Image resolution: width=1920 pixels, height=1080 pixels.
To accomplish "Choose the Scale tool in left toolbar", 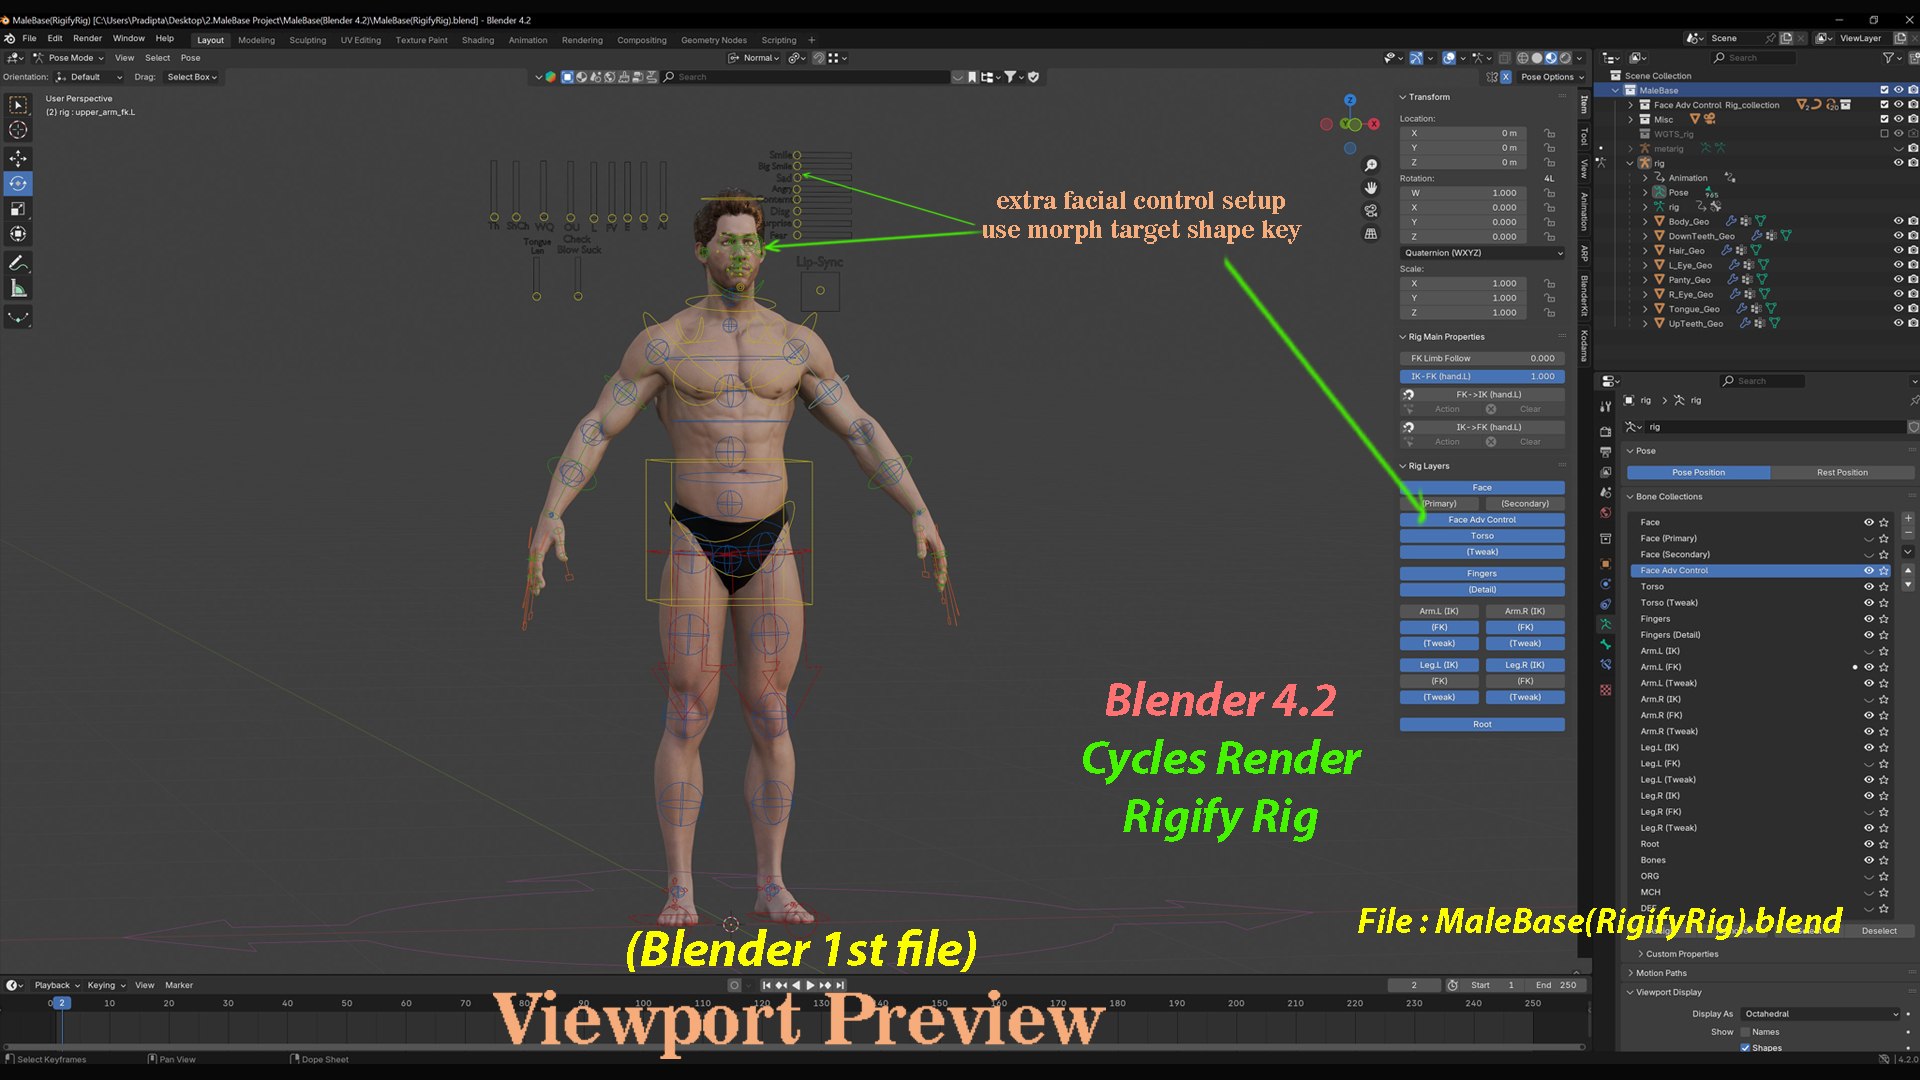I will [x=18, y=209].
